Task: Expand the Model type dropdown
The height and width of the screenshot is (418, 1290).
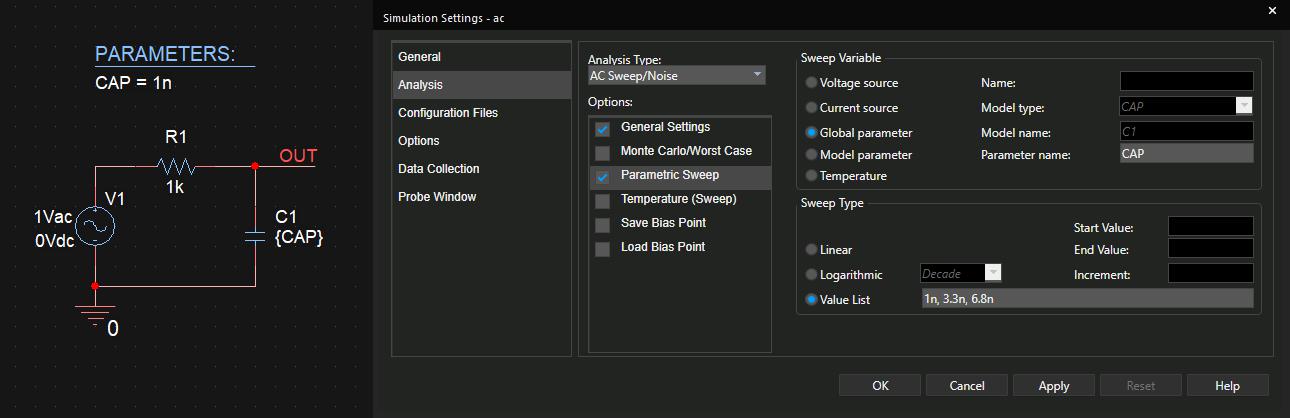Action: coord(1244,107)
